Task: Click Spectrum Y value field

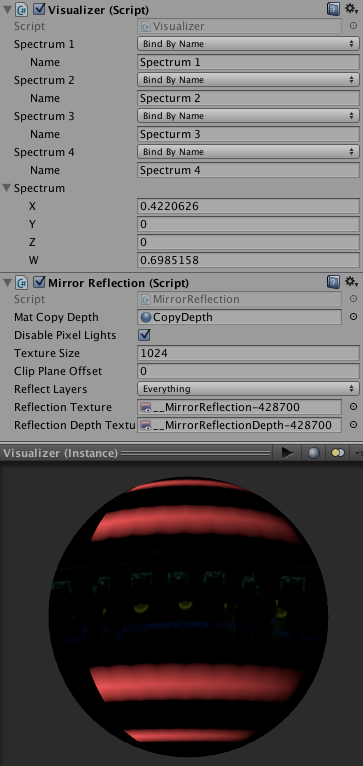Action: click(248, 224)
